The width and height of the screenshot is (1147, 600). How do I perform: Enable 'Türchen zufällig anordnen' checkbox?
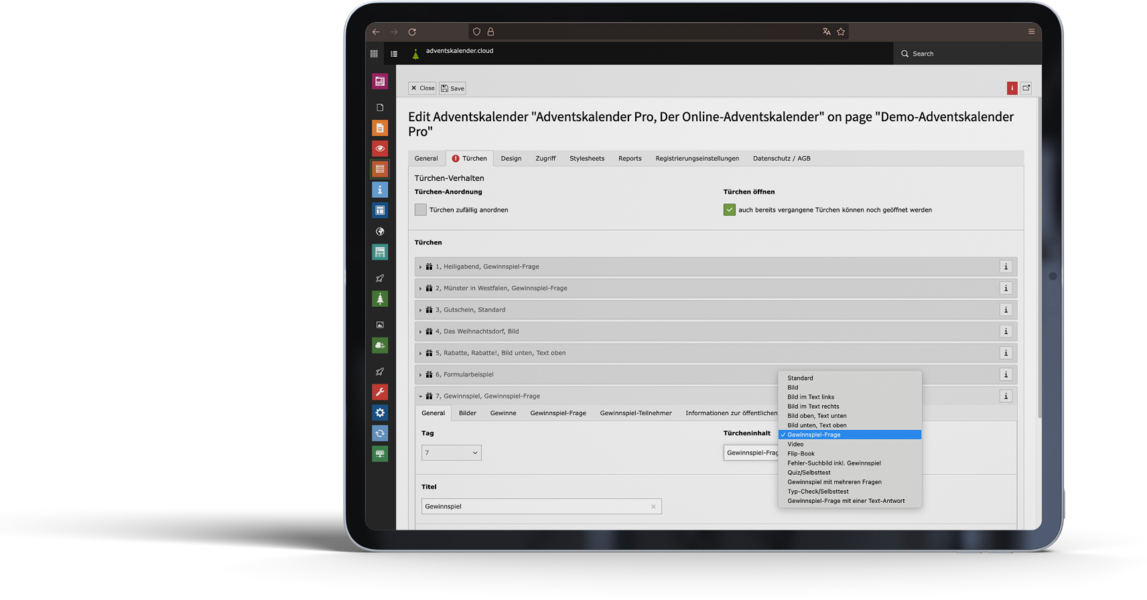pyautogui.click(x=421, y=210)
